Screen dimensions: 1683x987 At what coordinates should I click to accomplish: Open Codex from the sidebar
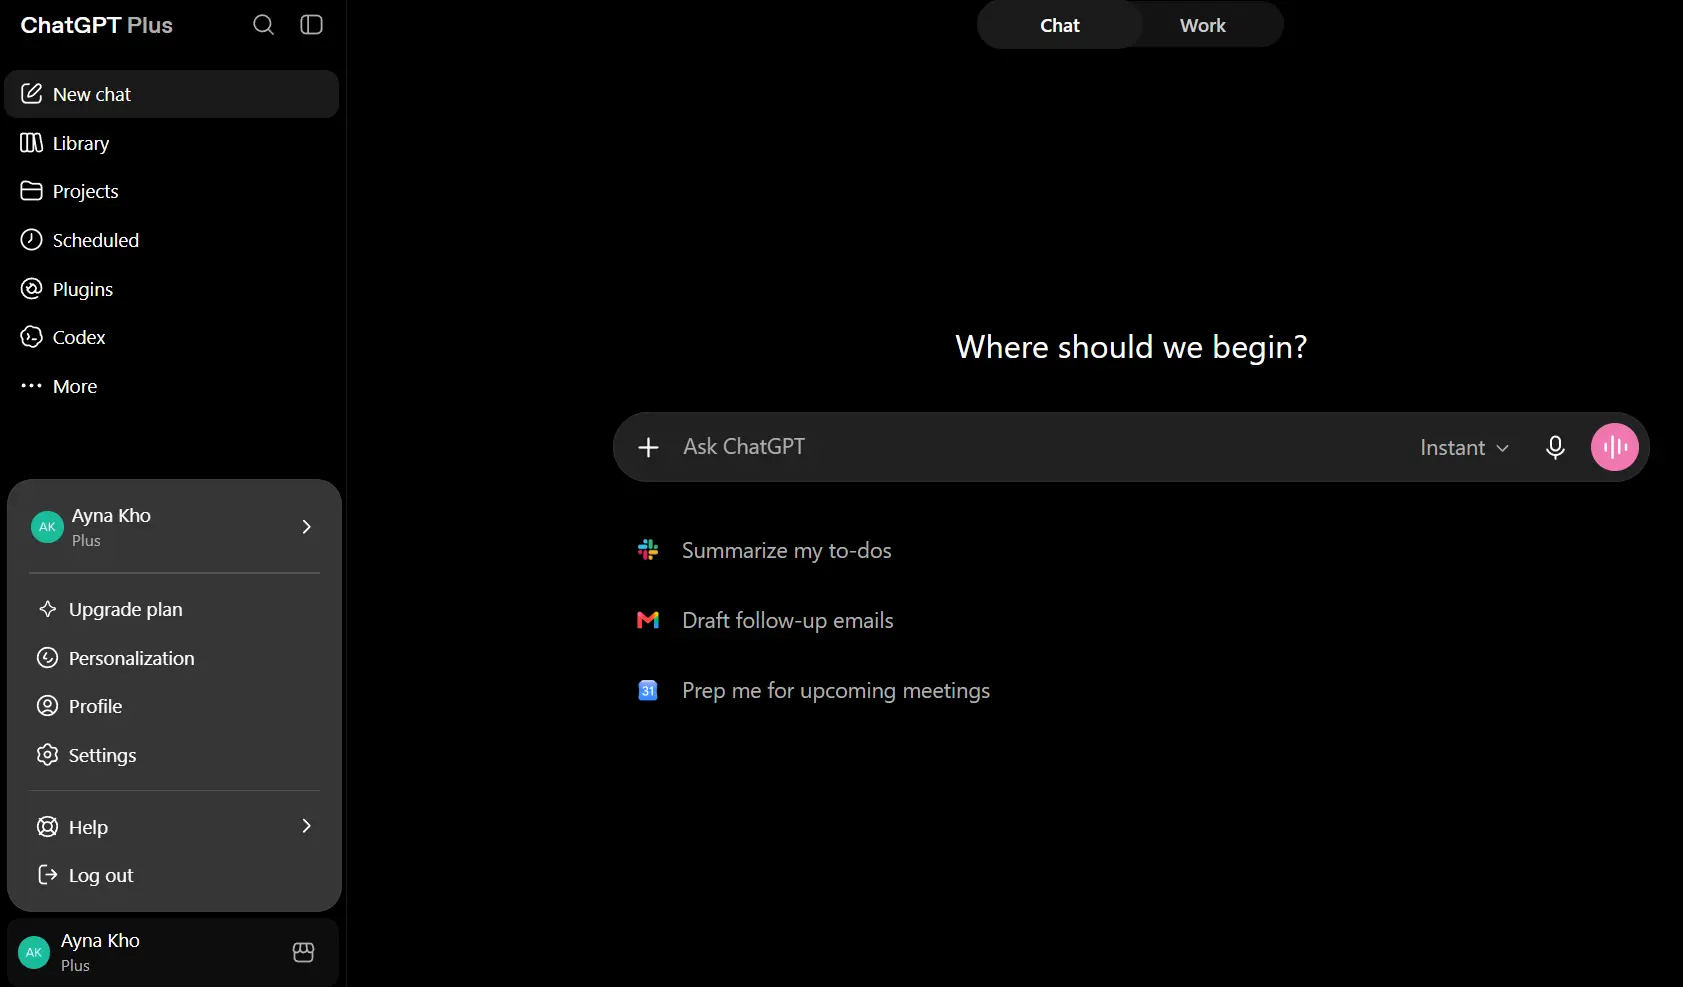pos(172,337)
